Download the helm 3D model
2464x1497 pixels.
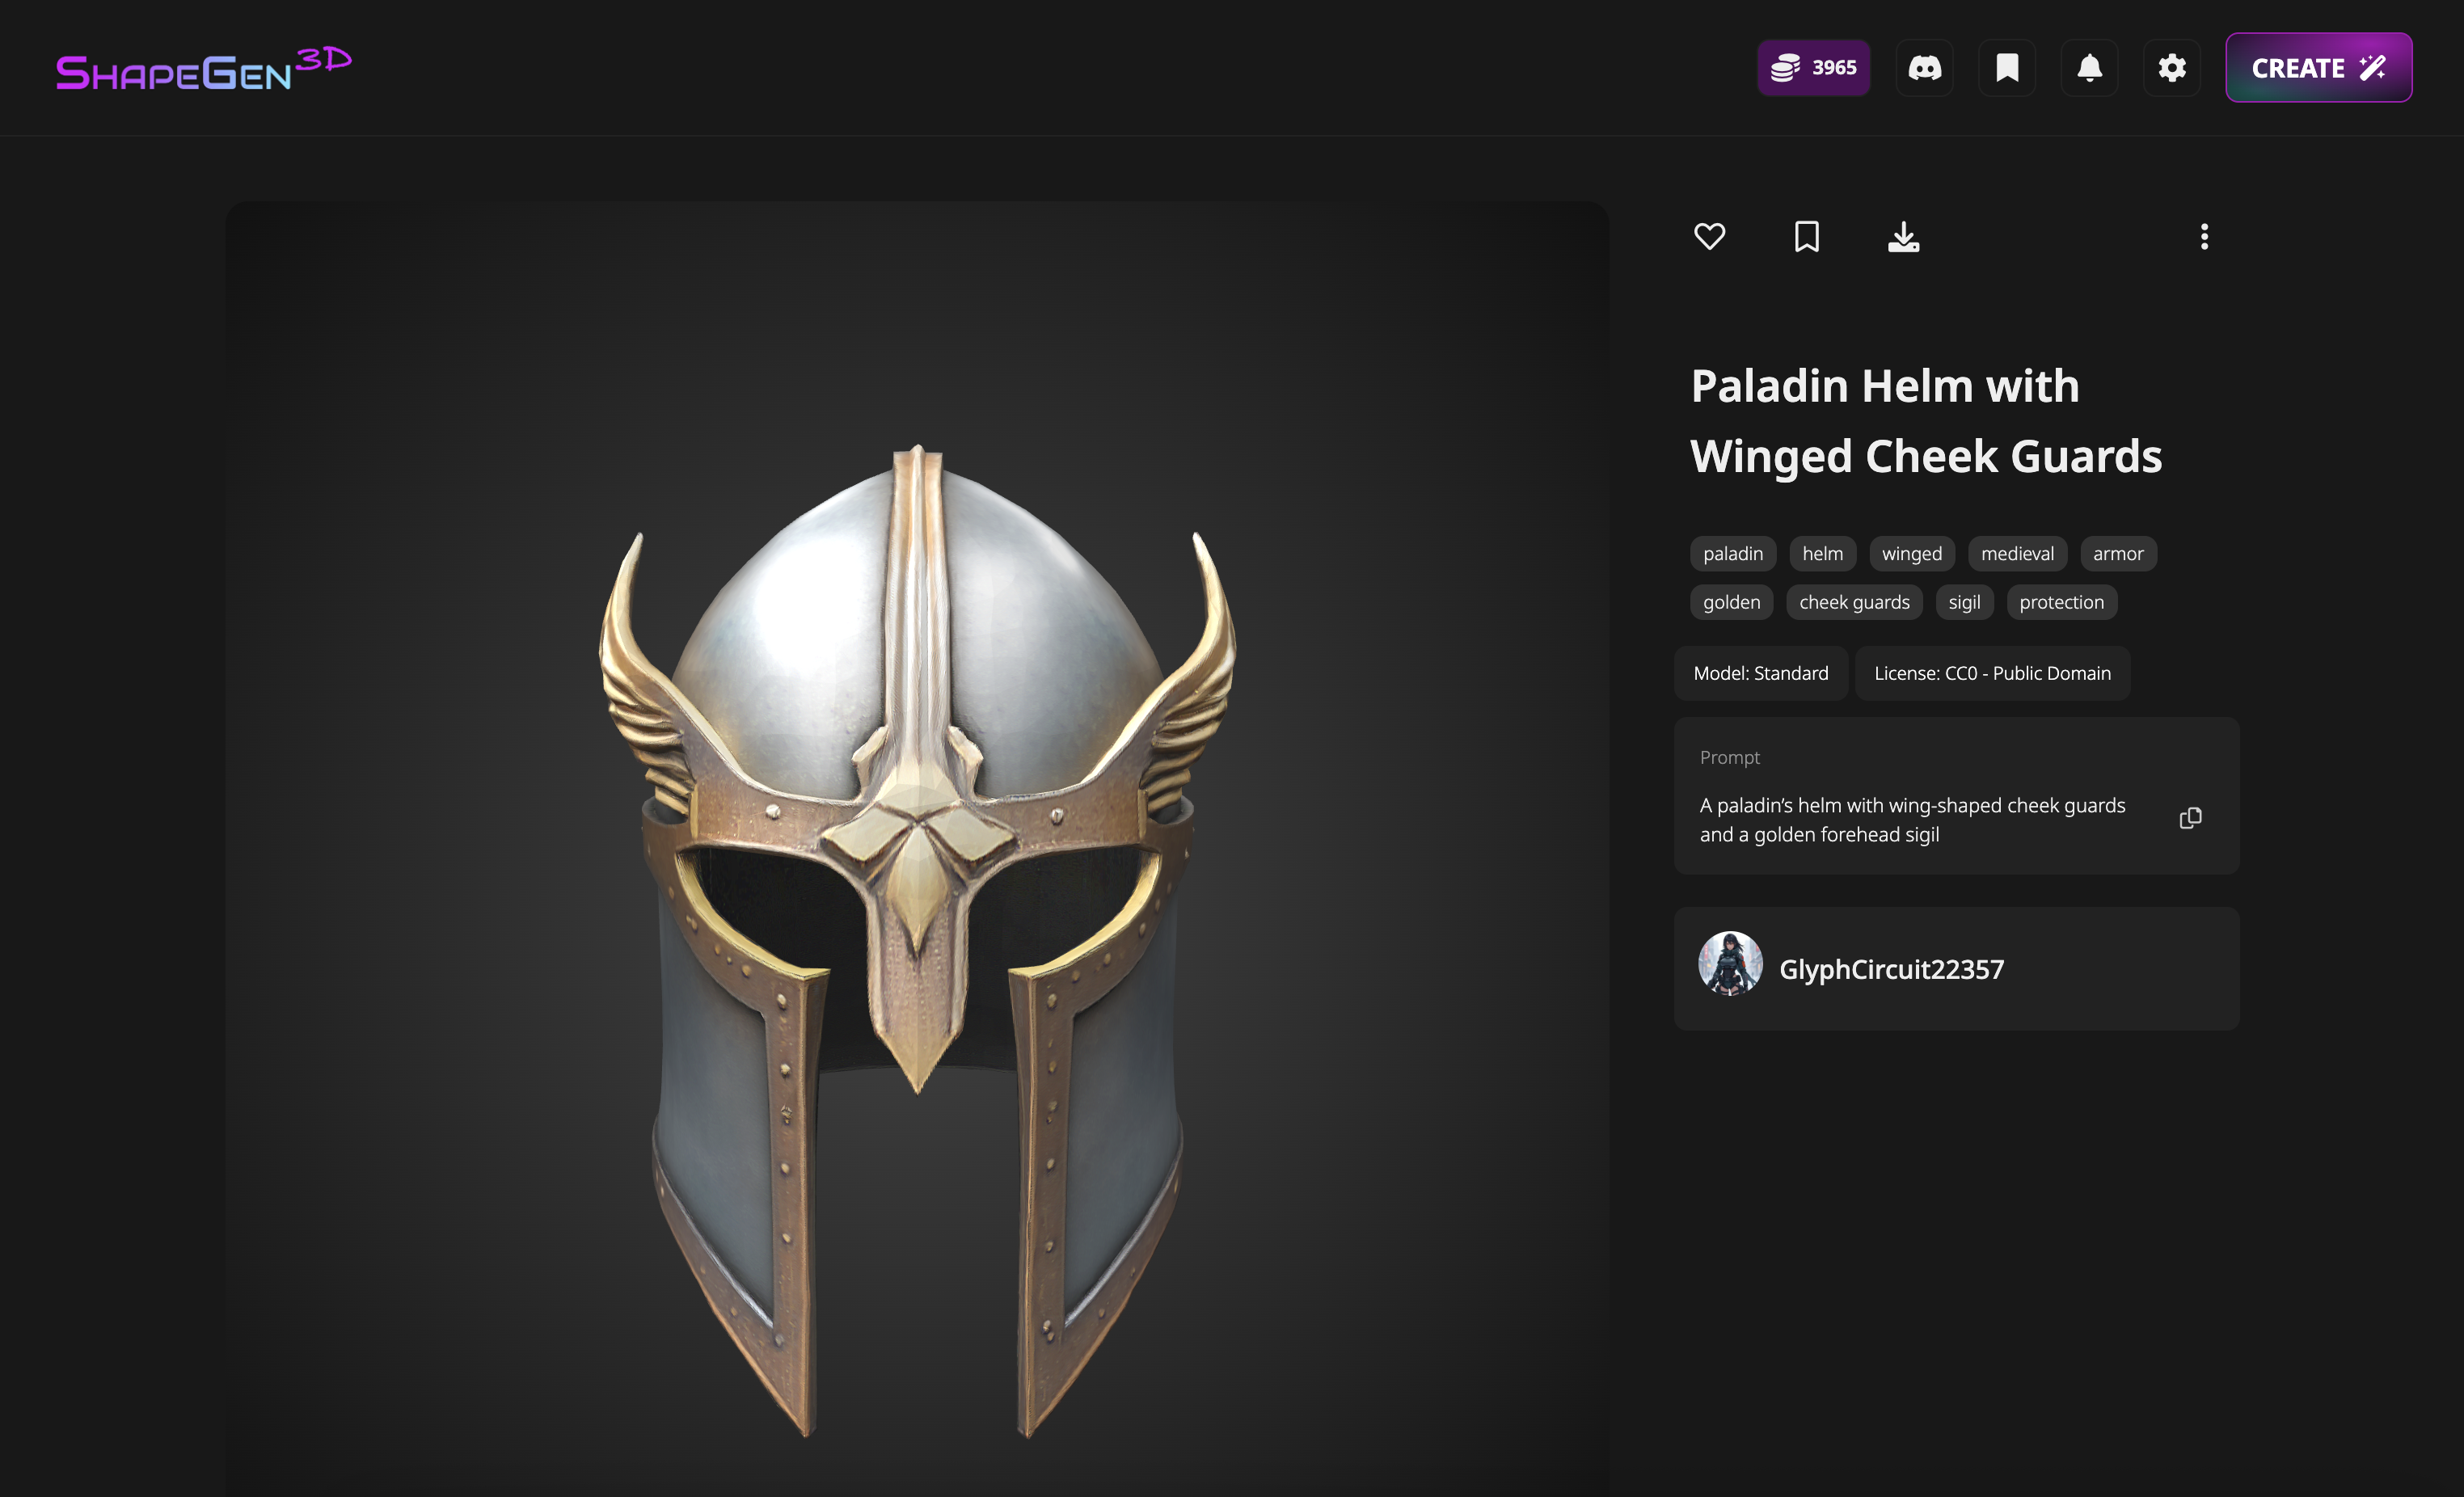tap(1903, 237)
